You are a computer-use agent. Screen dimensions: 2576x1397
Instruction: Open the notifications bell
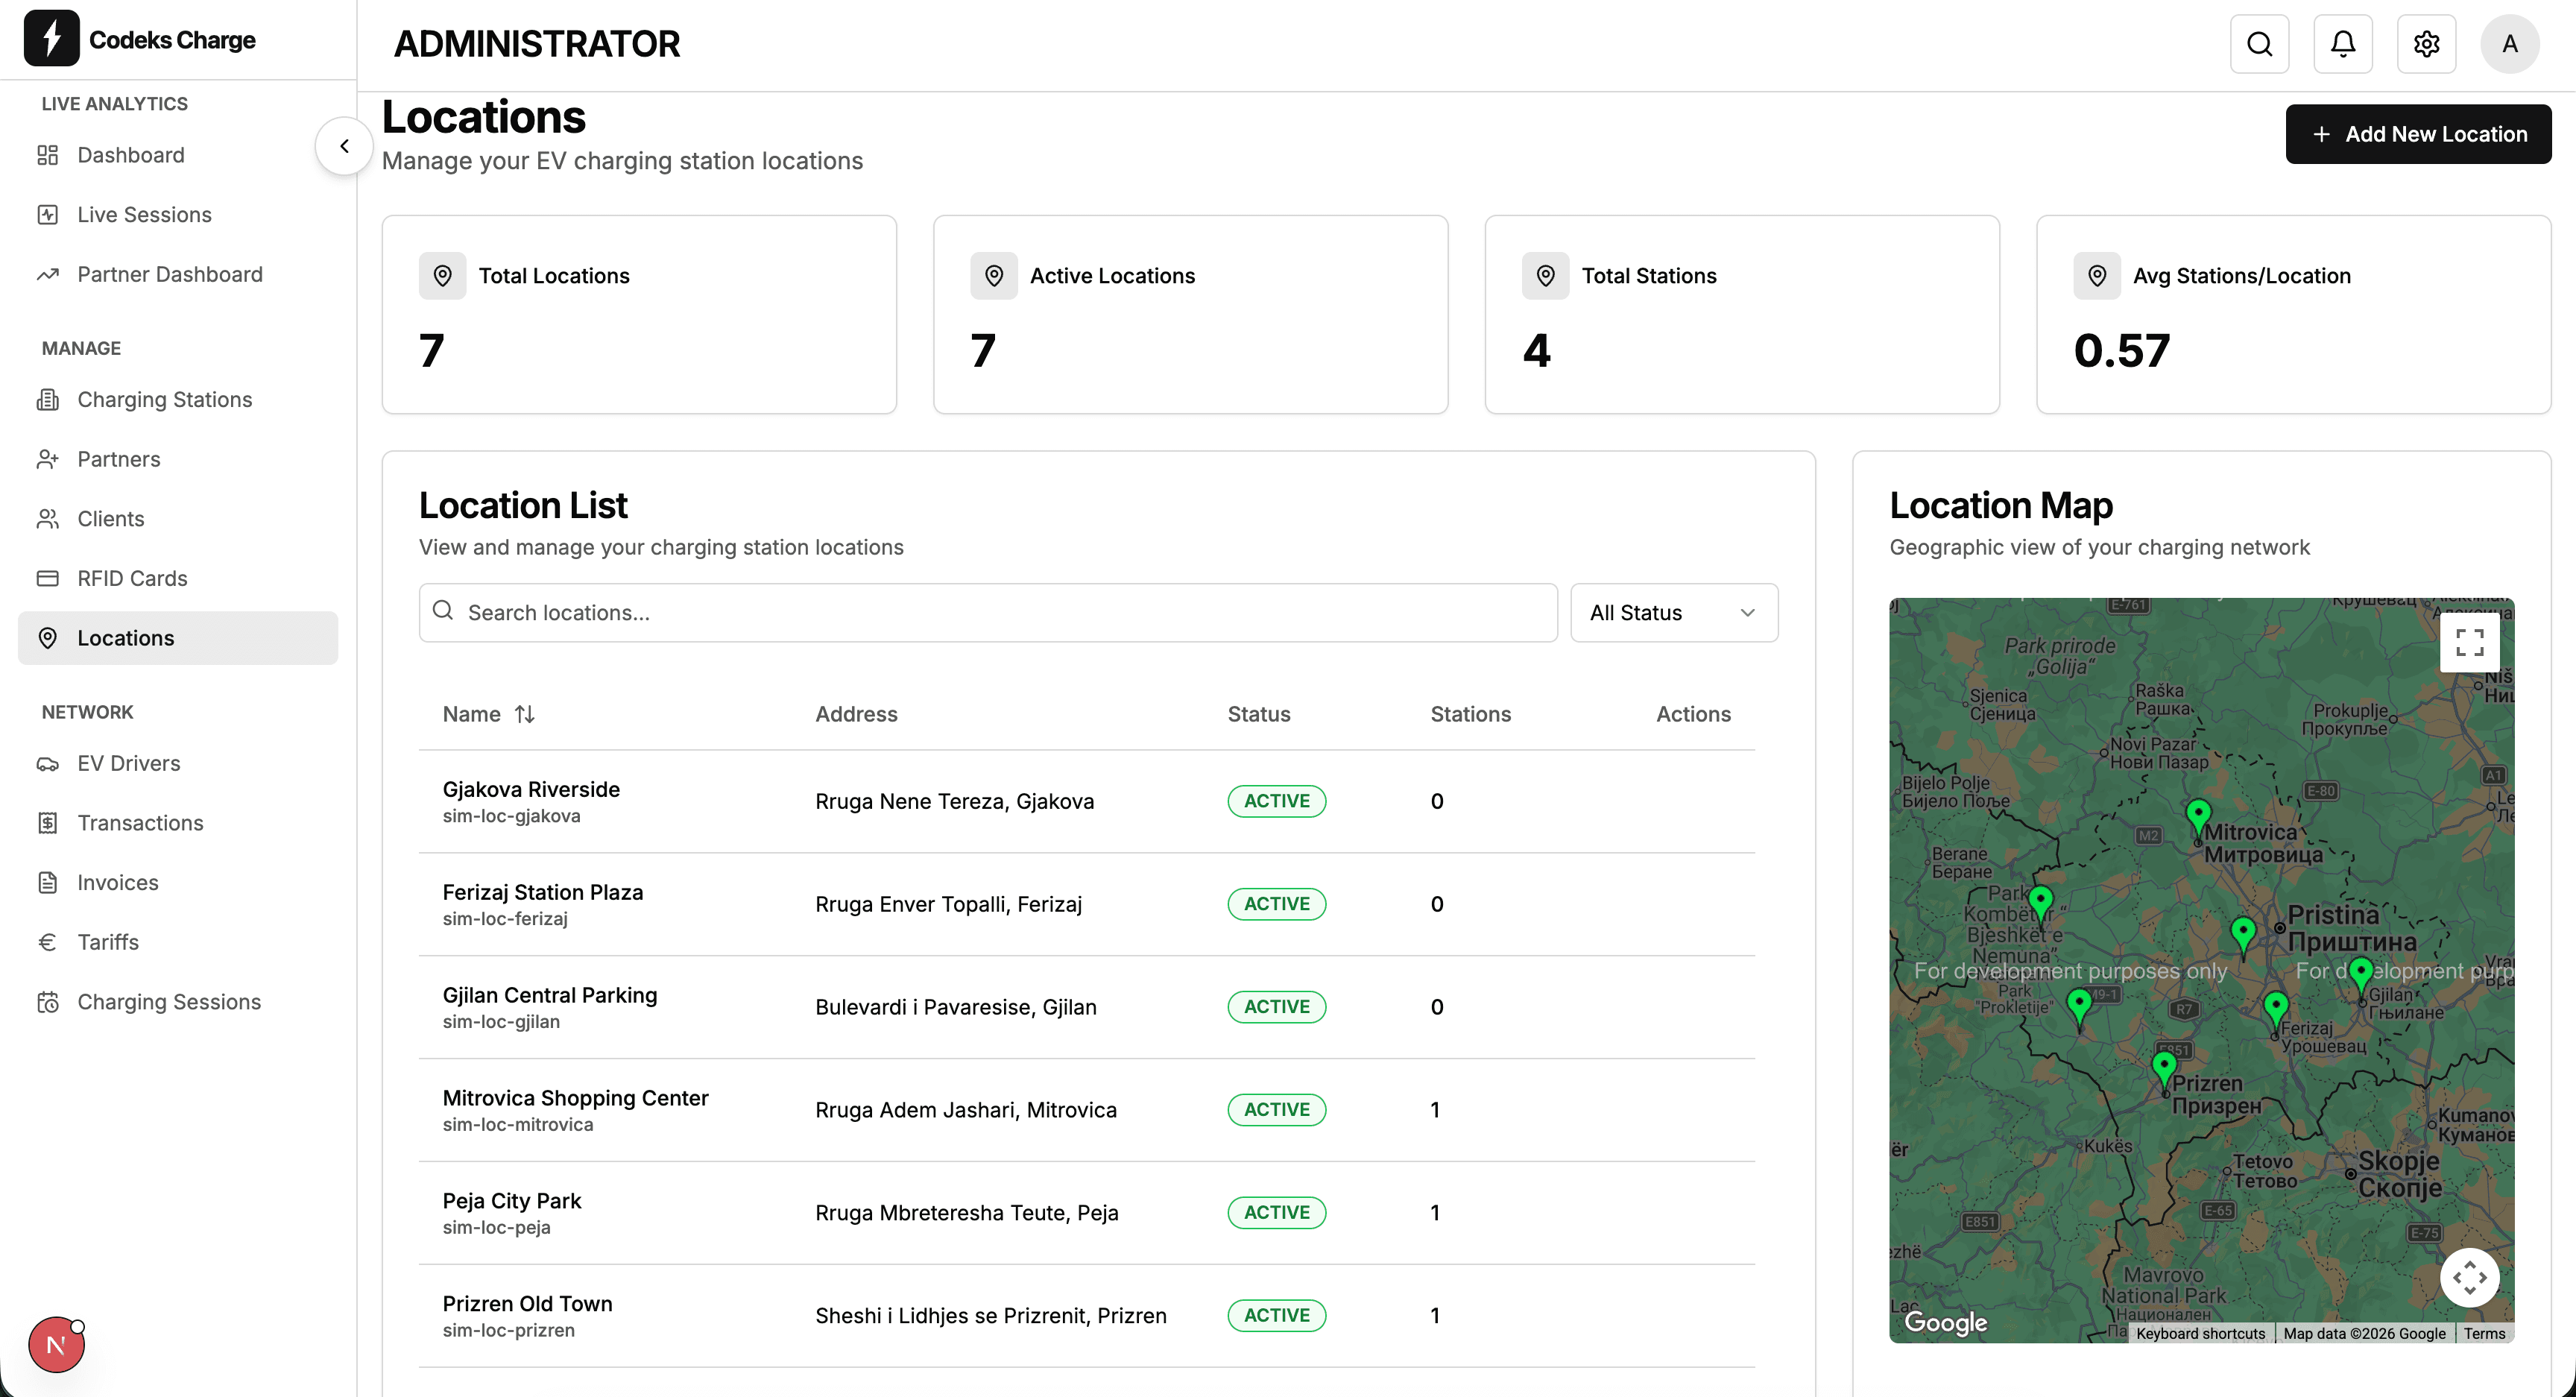[x=2343, y=43]
